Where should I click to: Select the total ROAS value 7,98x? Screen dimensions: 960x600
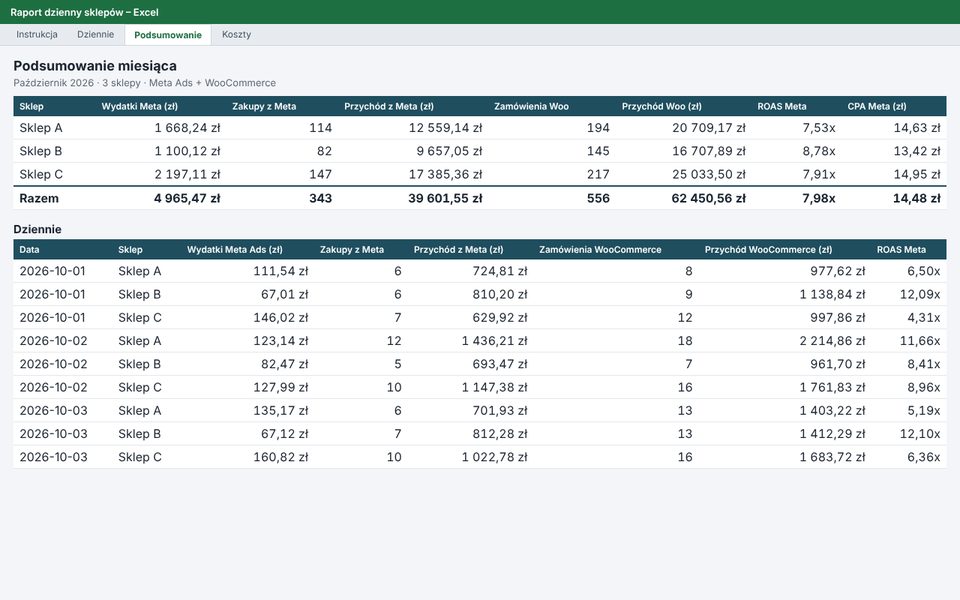pos(819,198)
